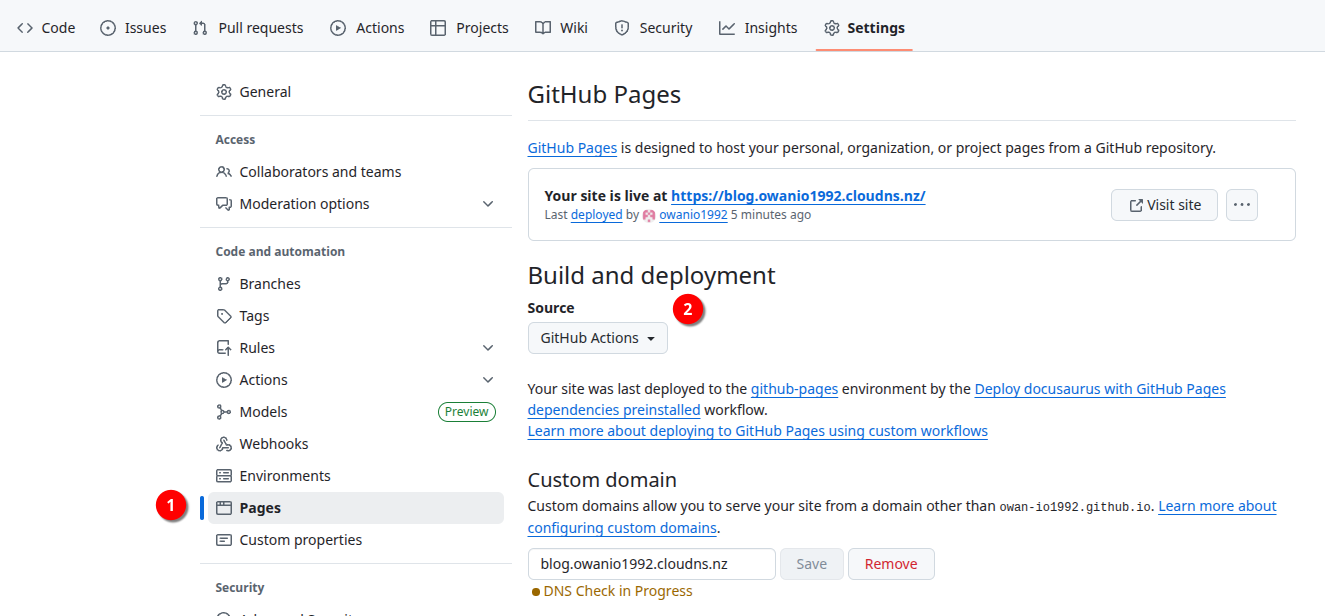Open the three-dot menu beside Visit site
1325x616 pixels.
tap(1242, 205)
